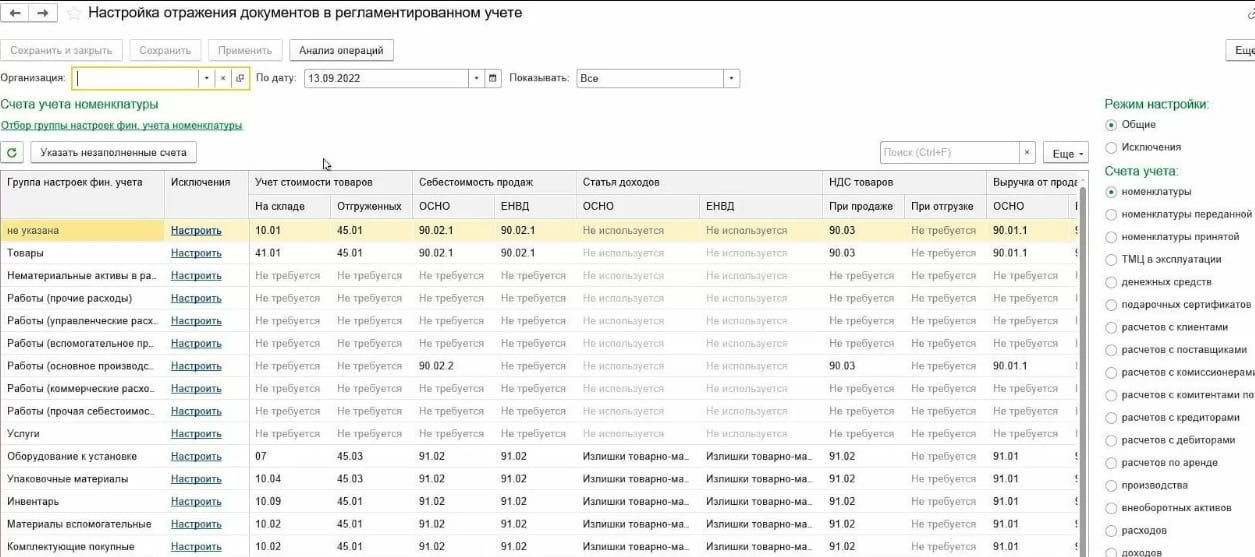This screenshot has width=1255, height=557.
Task: Clear the search box with its x icon
Action: [x=1027, y=153]
